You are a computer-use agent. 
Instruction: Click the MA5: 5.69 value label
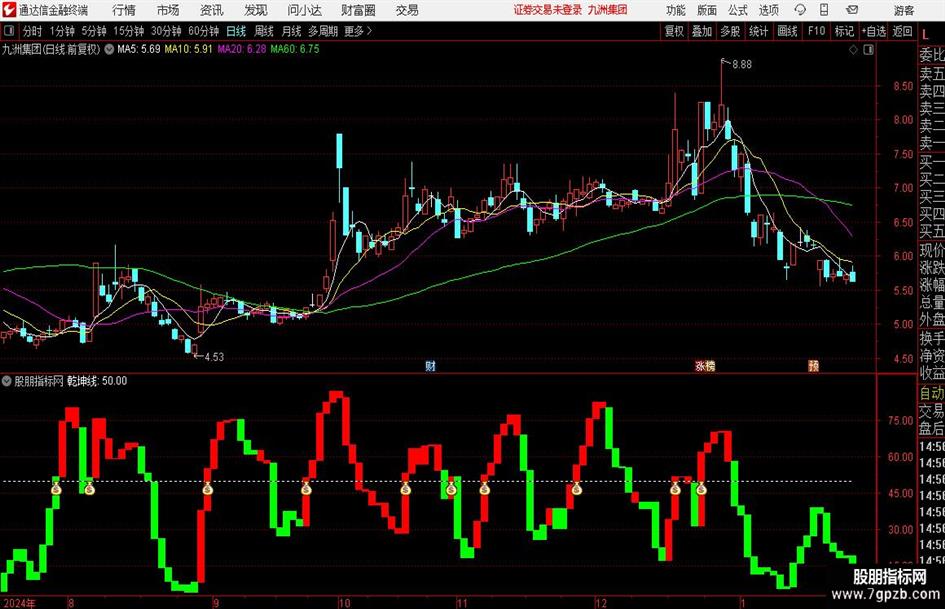(x=139, y=49)
